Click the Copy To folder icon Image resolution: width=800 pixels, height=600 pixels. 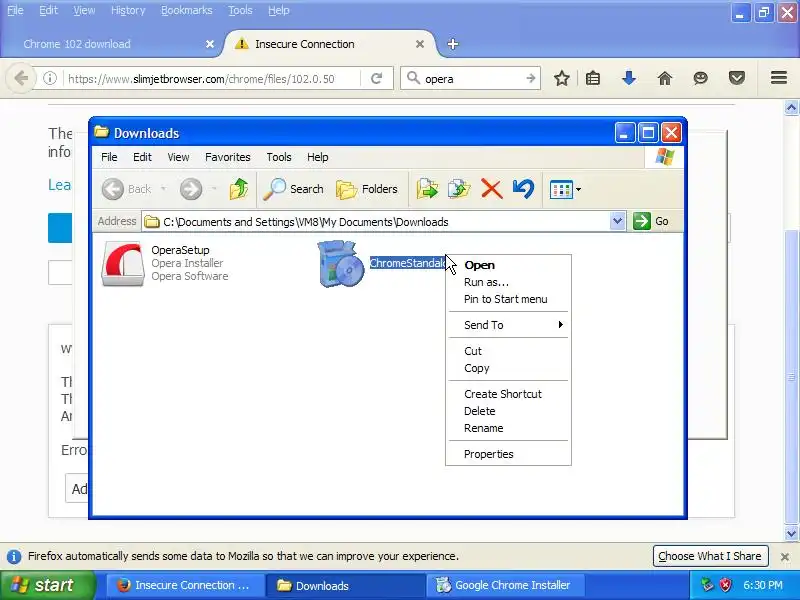tap(459, 189)
